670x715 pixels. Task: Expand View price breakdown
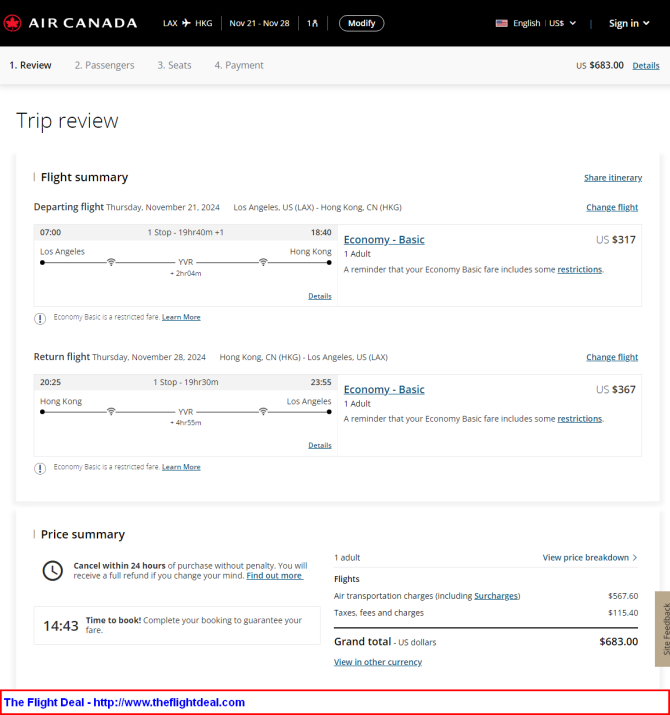[590, 557]
